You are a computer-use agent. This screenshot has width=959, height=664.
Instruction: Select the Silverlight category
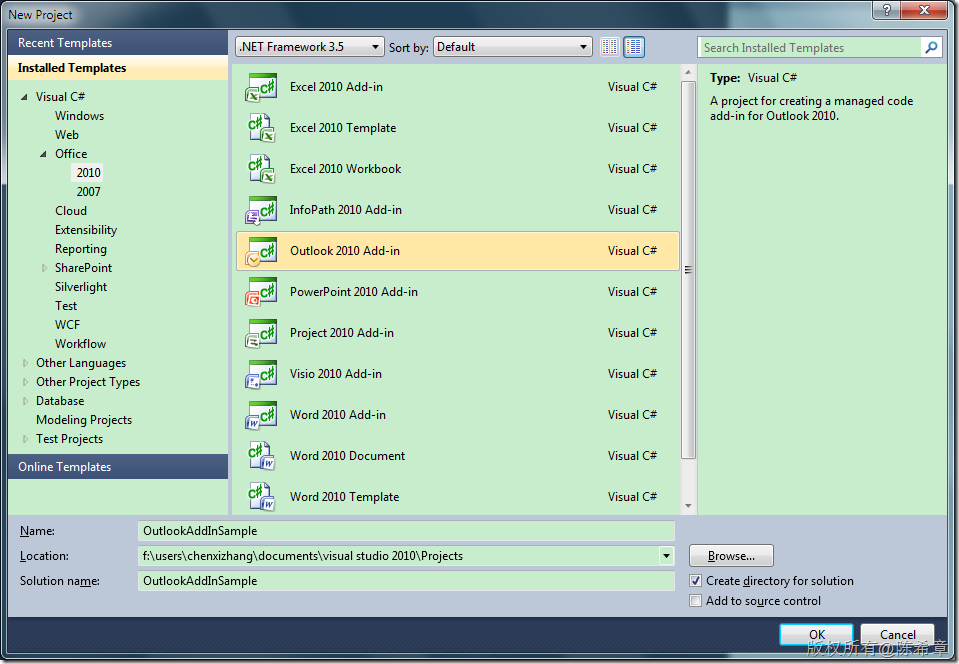pos(81,287)
